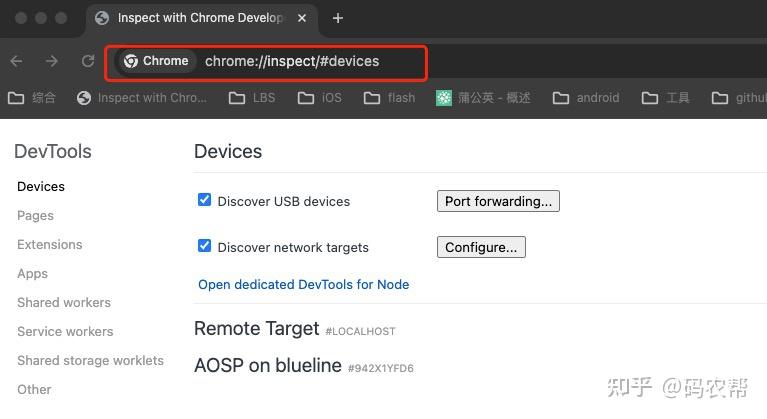
Task: Toggle Discover network targets checkbox
Action: 205,246
